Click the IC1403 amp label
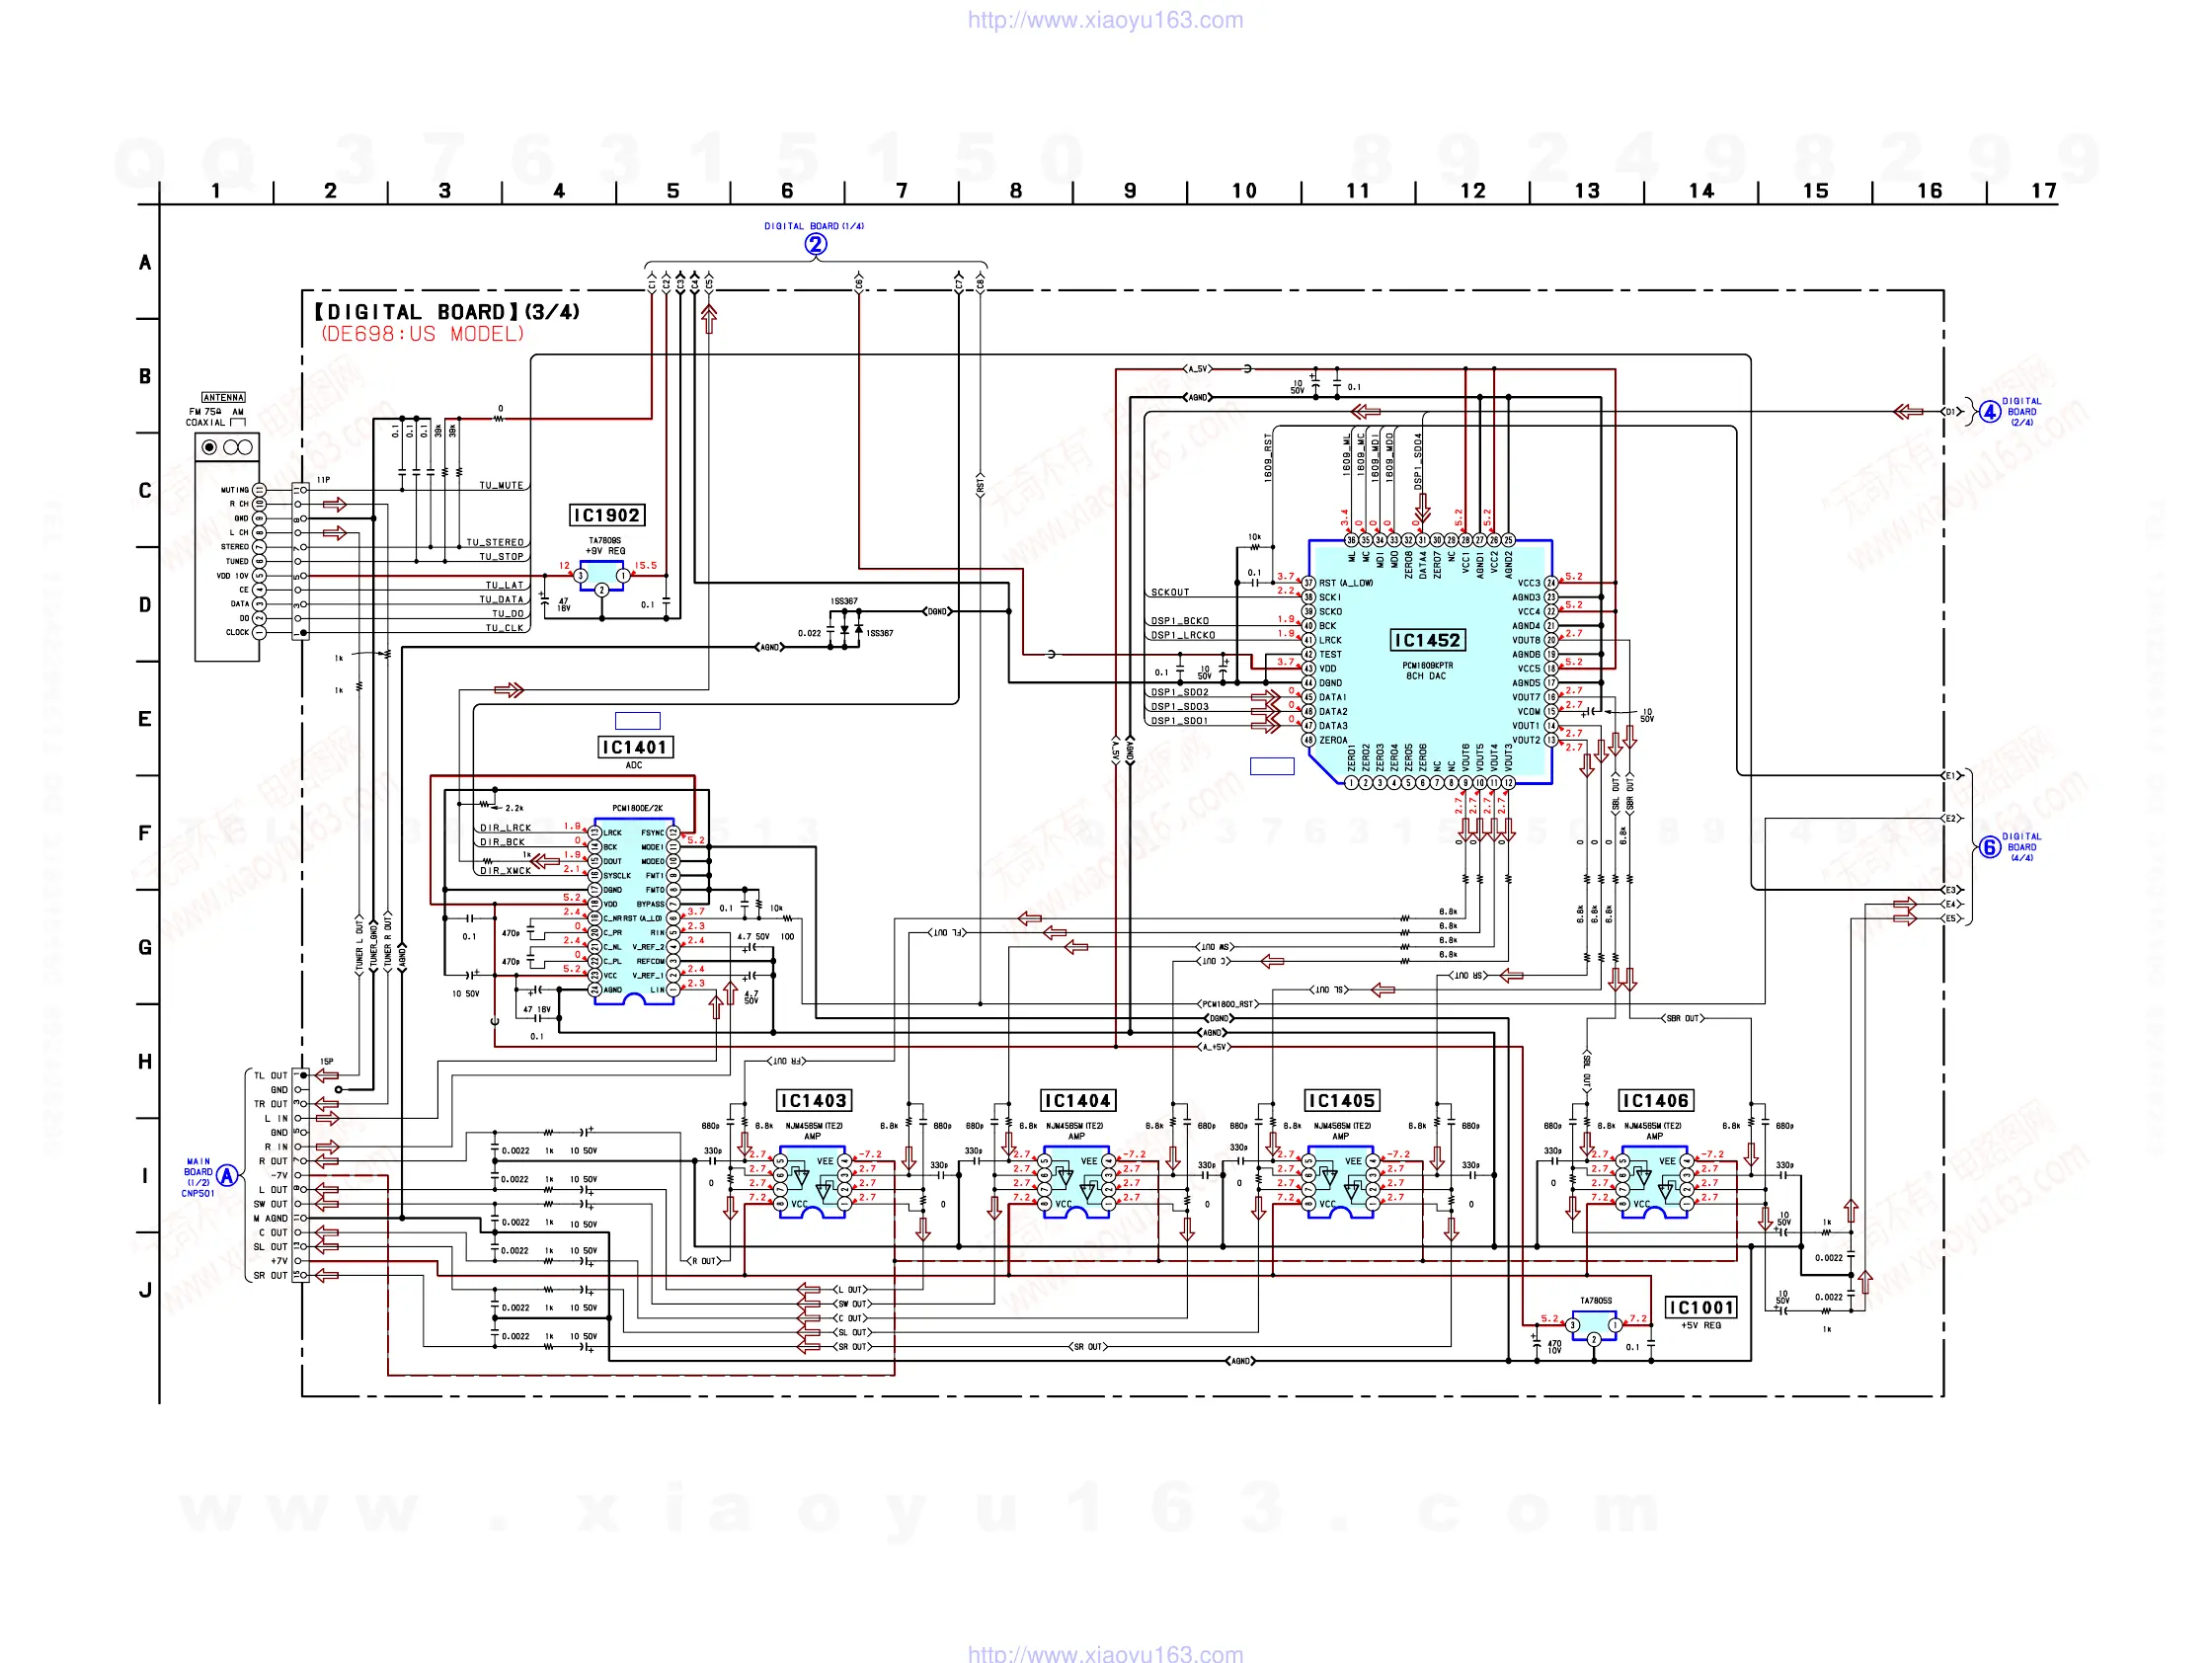Image resolution: width=2212 pixels, height=1663 pixels. coord(814,1101)
